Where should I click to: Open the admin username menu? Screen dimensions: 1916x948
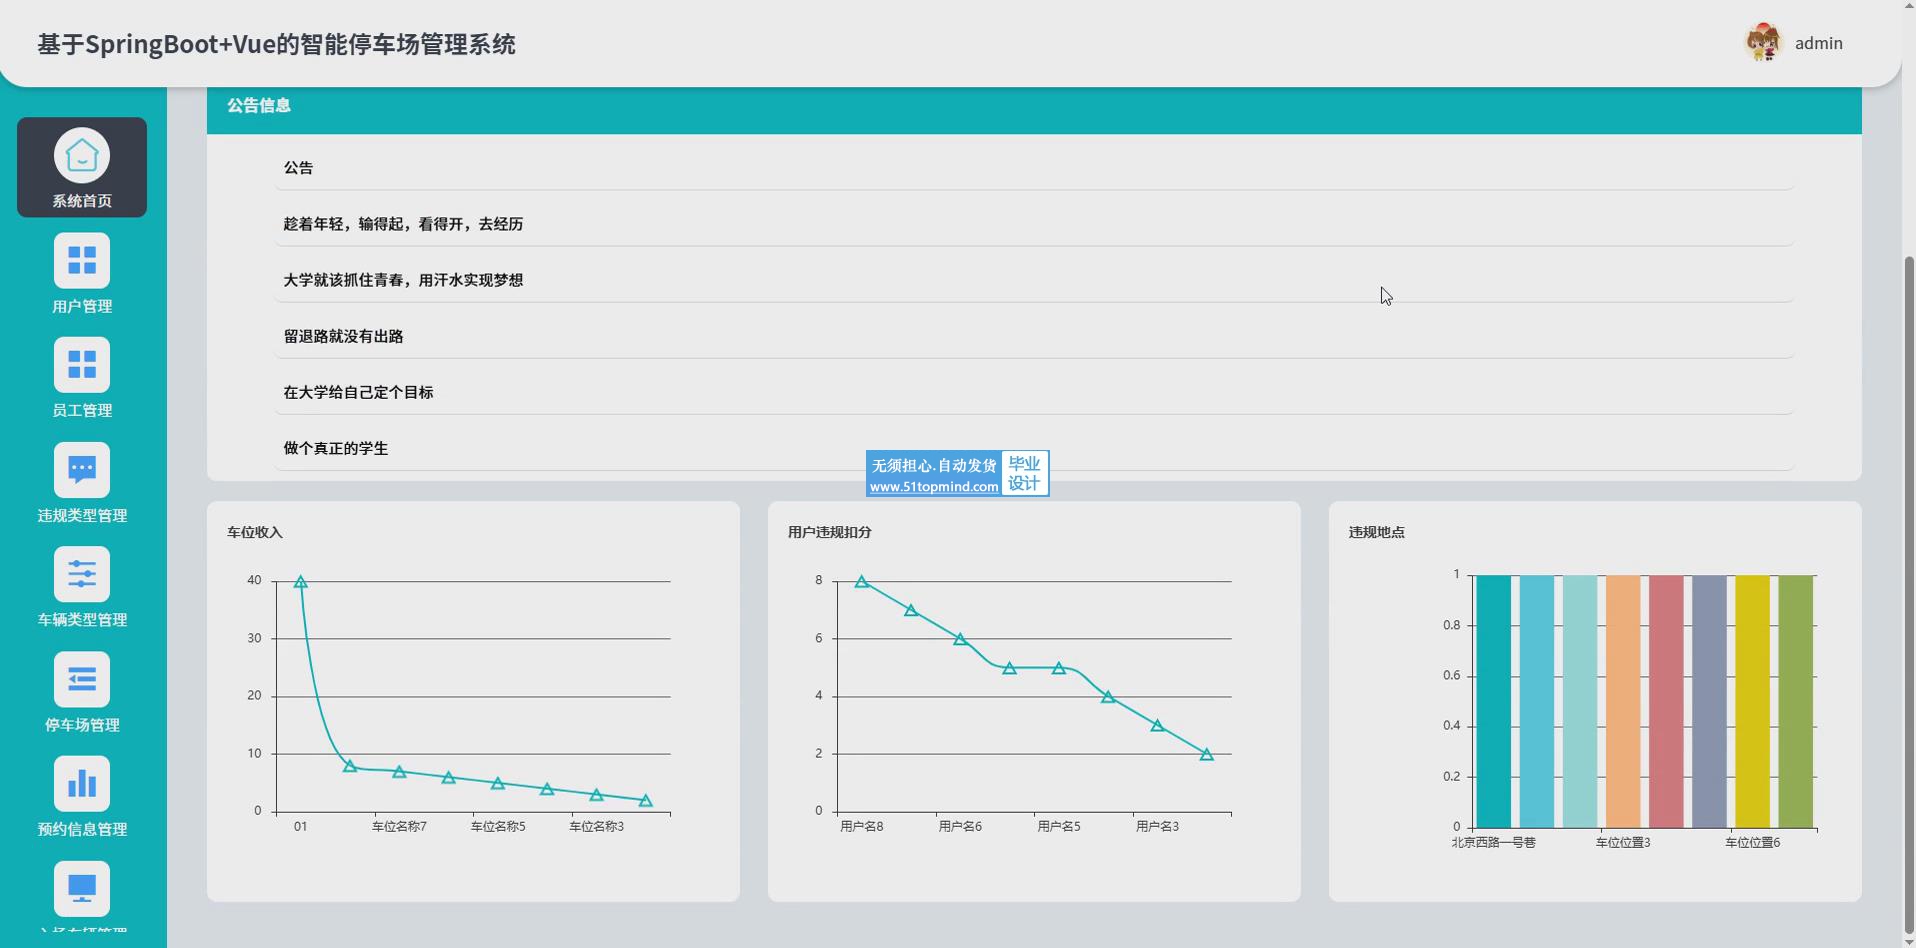(x=1818, y=43)
